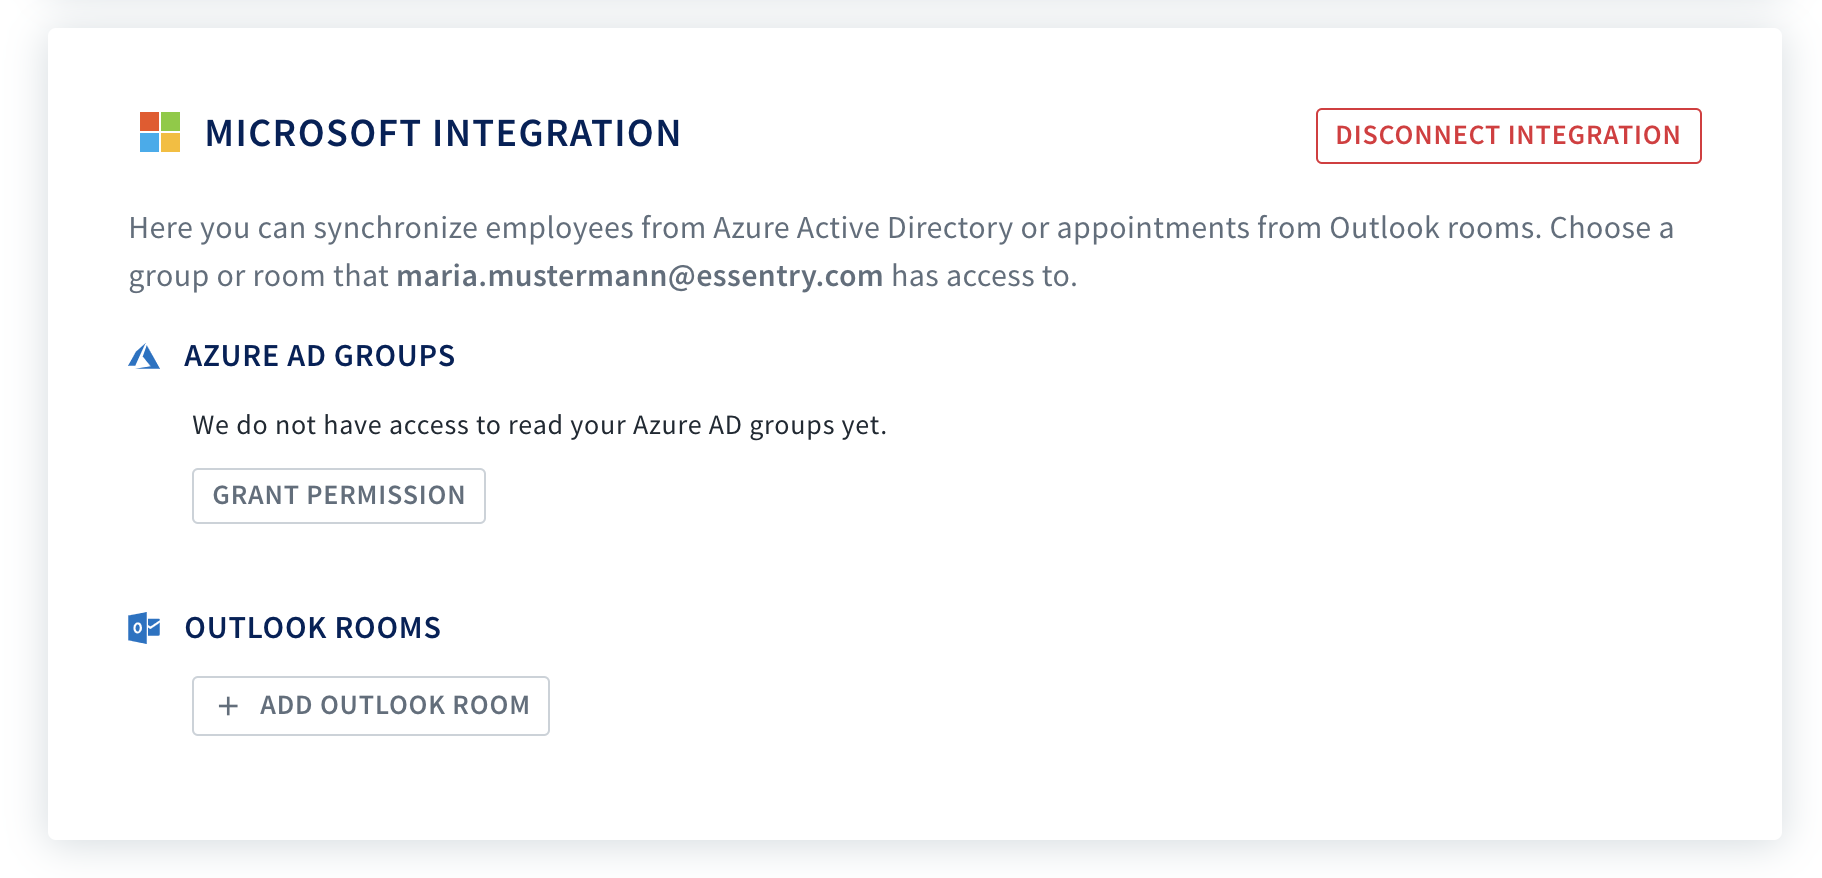Viewport: 1822px width, 878px height.
Task: Click the Outlook Rooms section title
Action: click(x=313, y=628)
